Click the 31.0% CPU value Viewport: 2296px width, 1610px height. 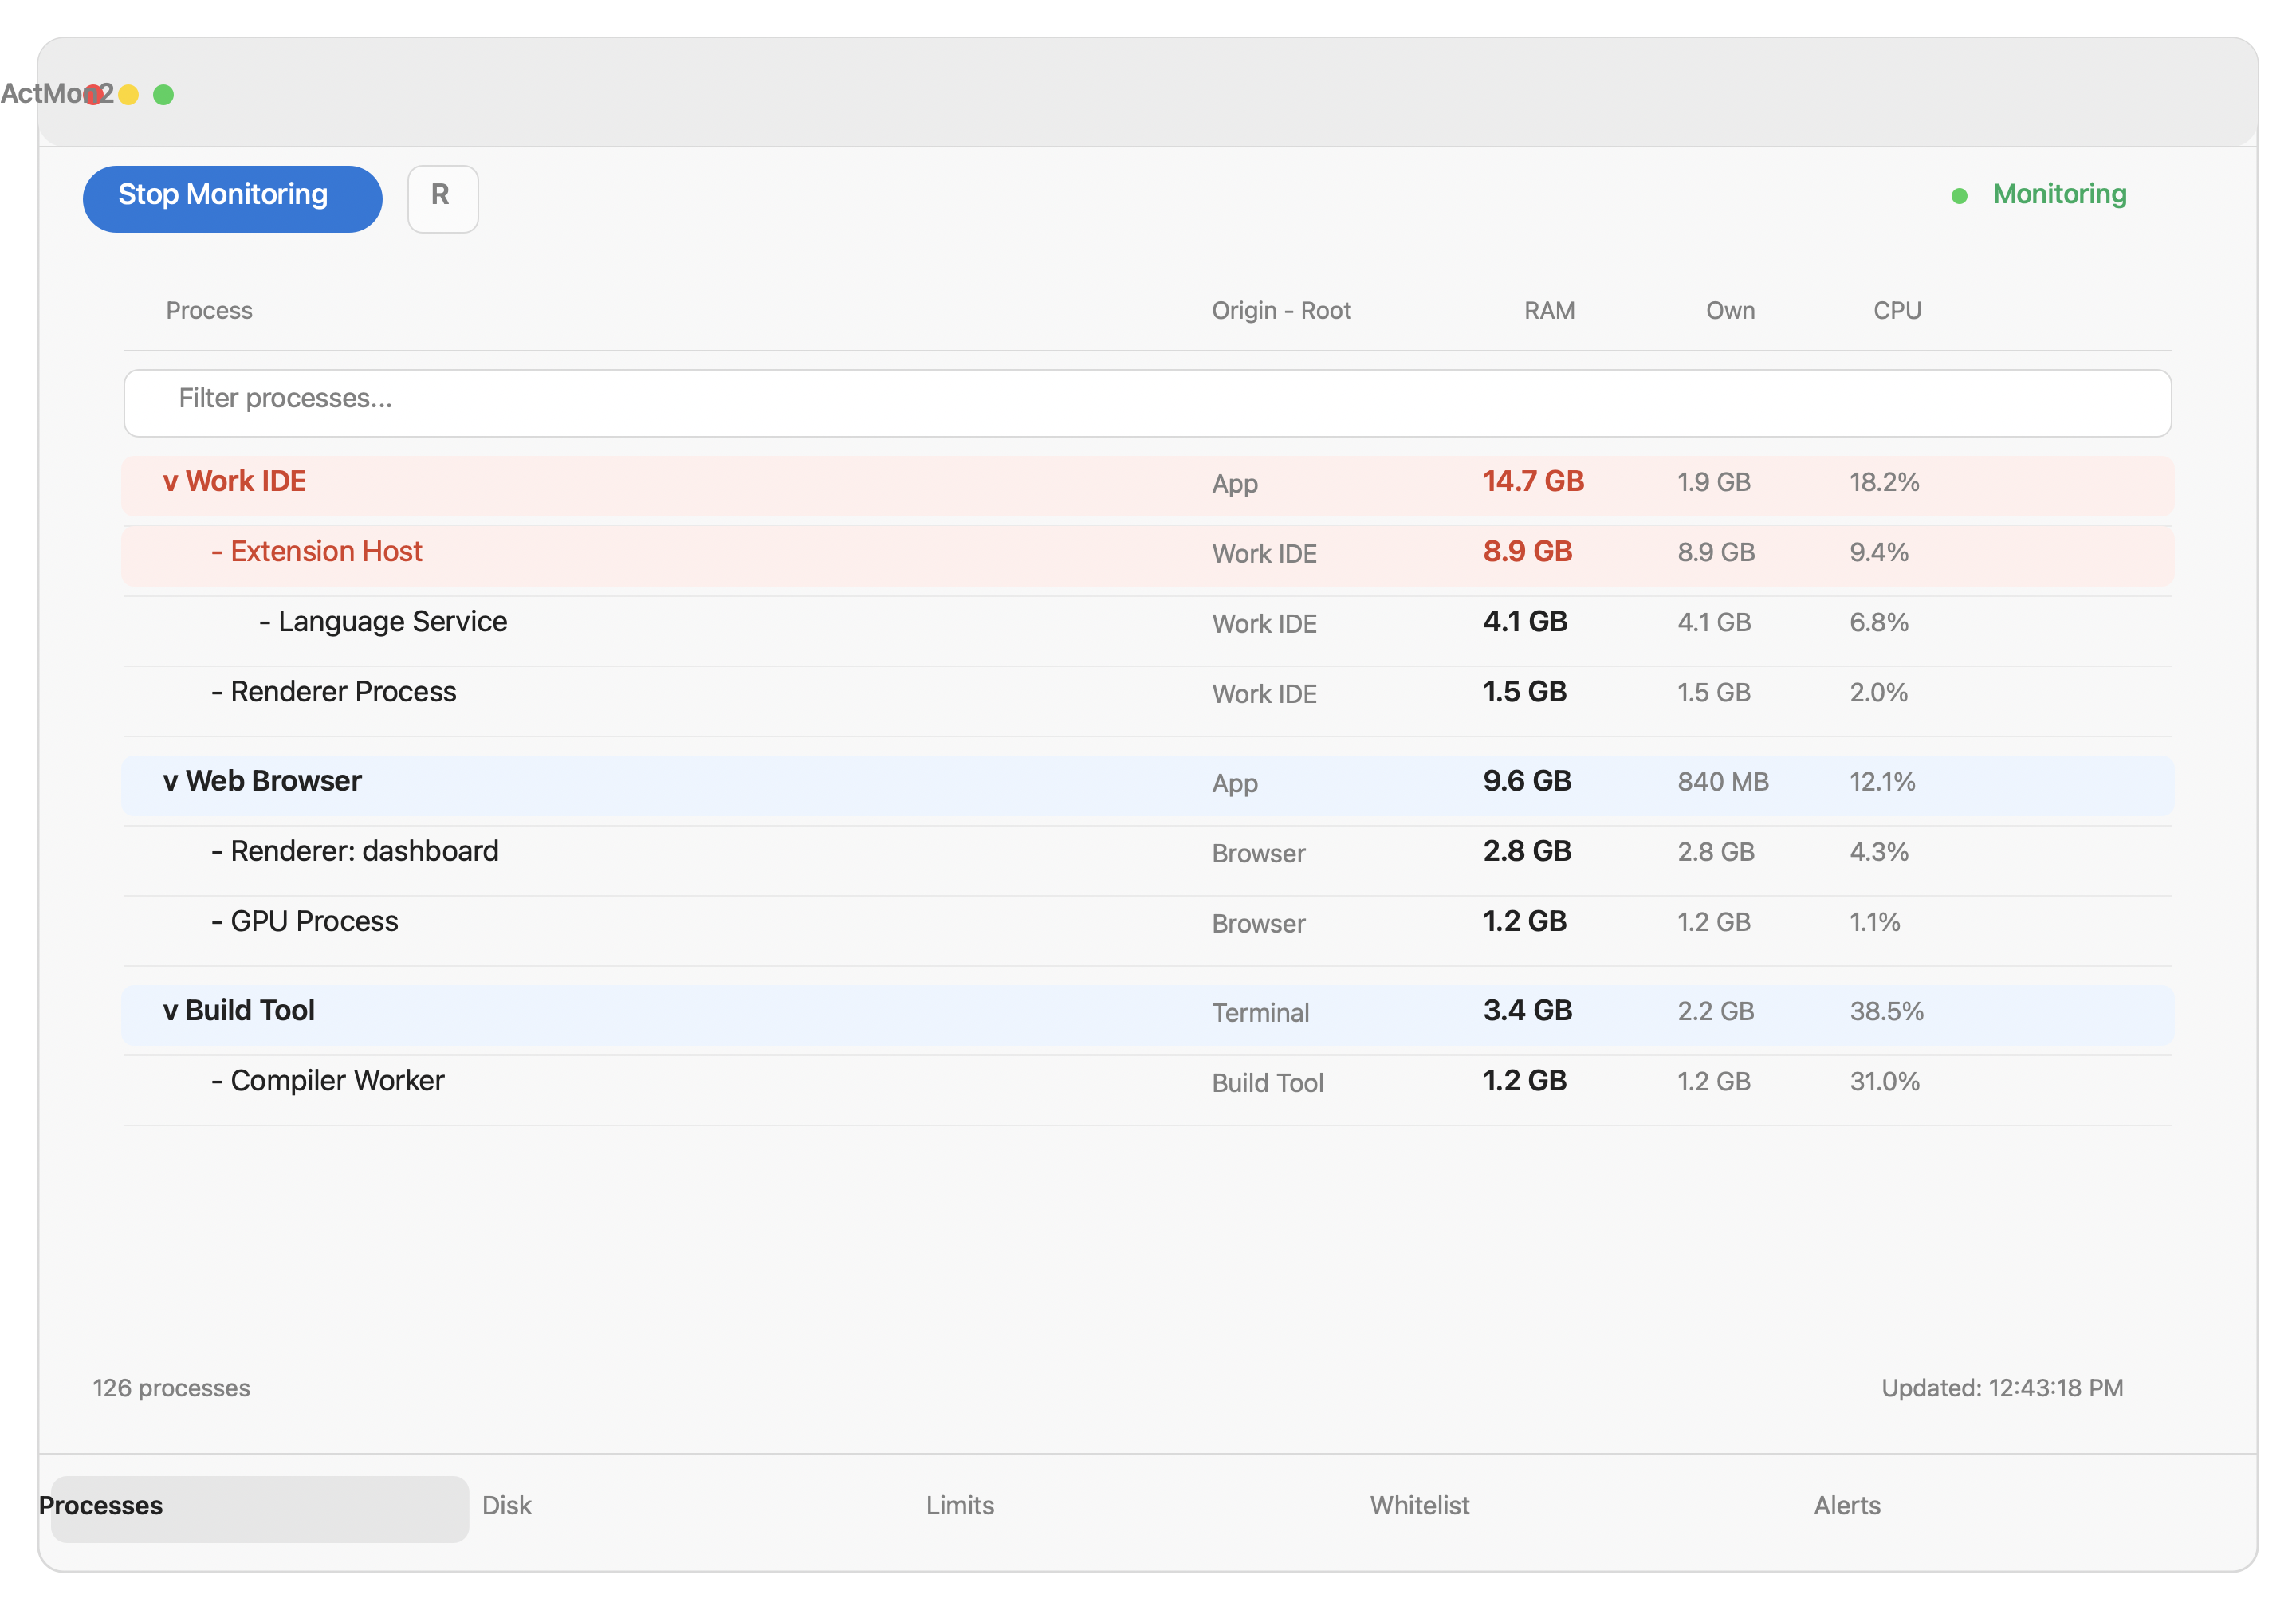coord(1884,1082)
